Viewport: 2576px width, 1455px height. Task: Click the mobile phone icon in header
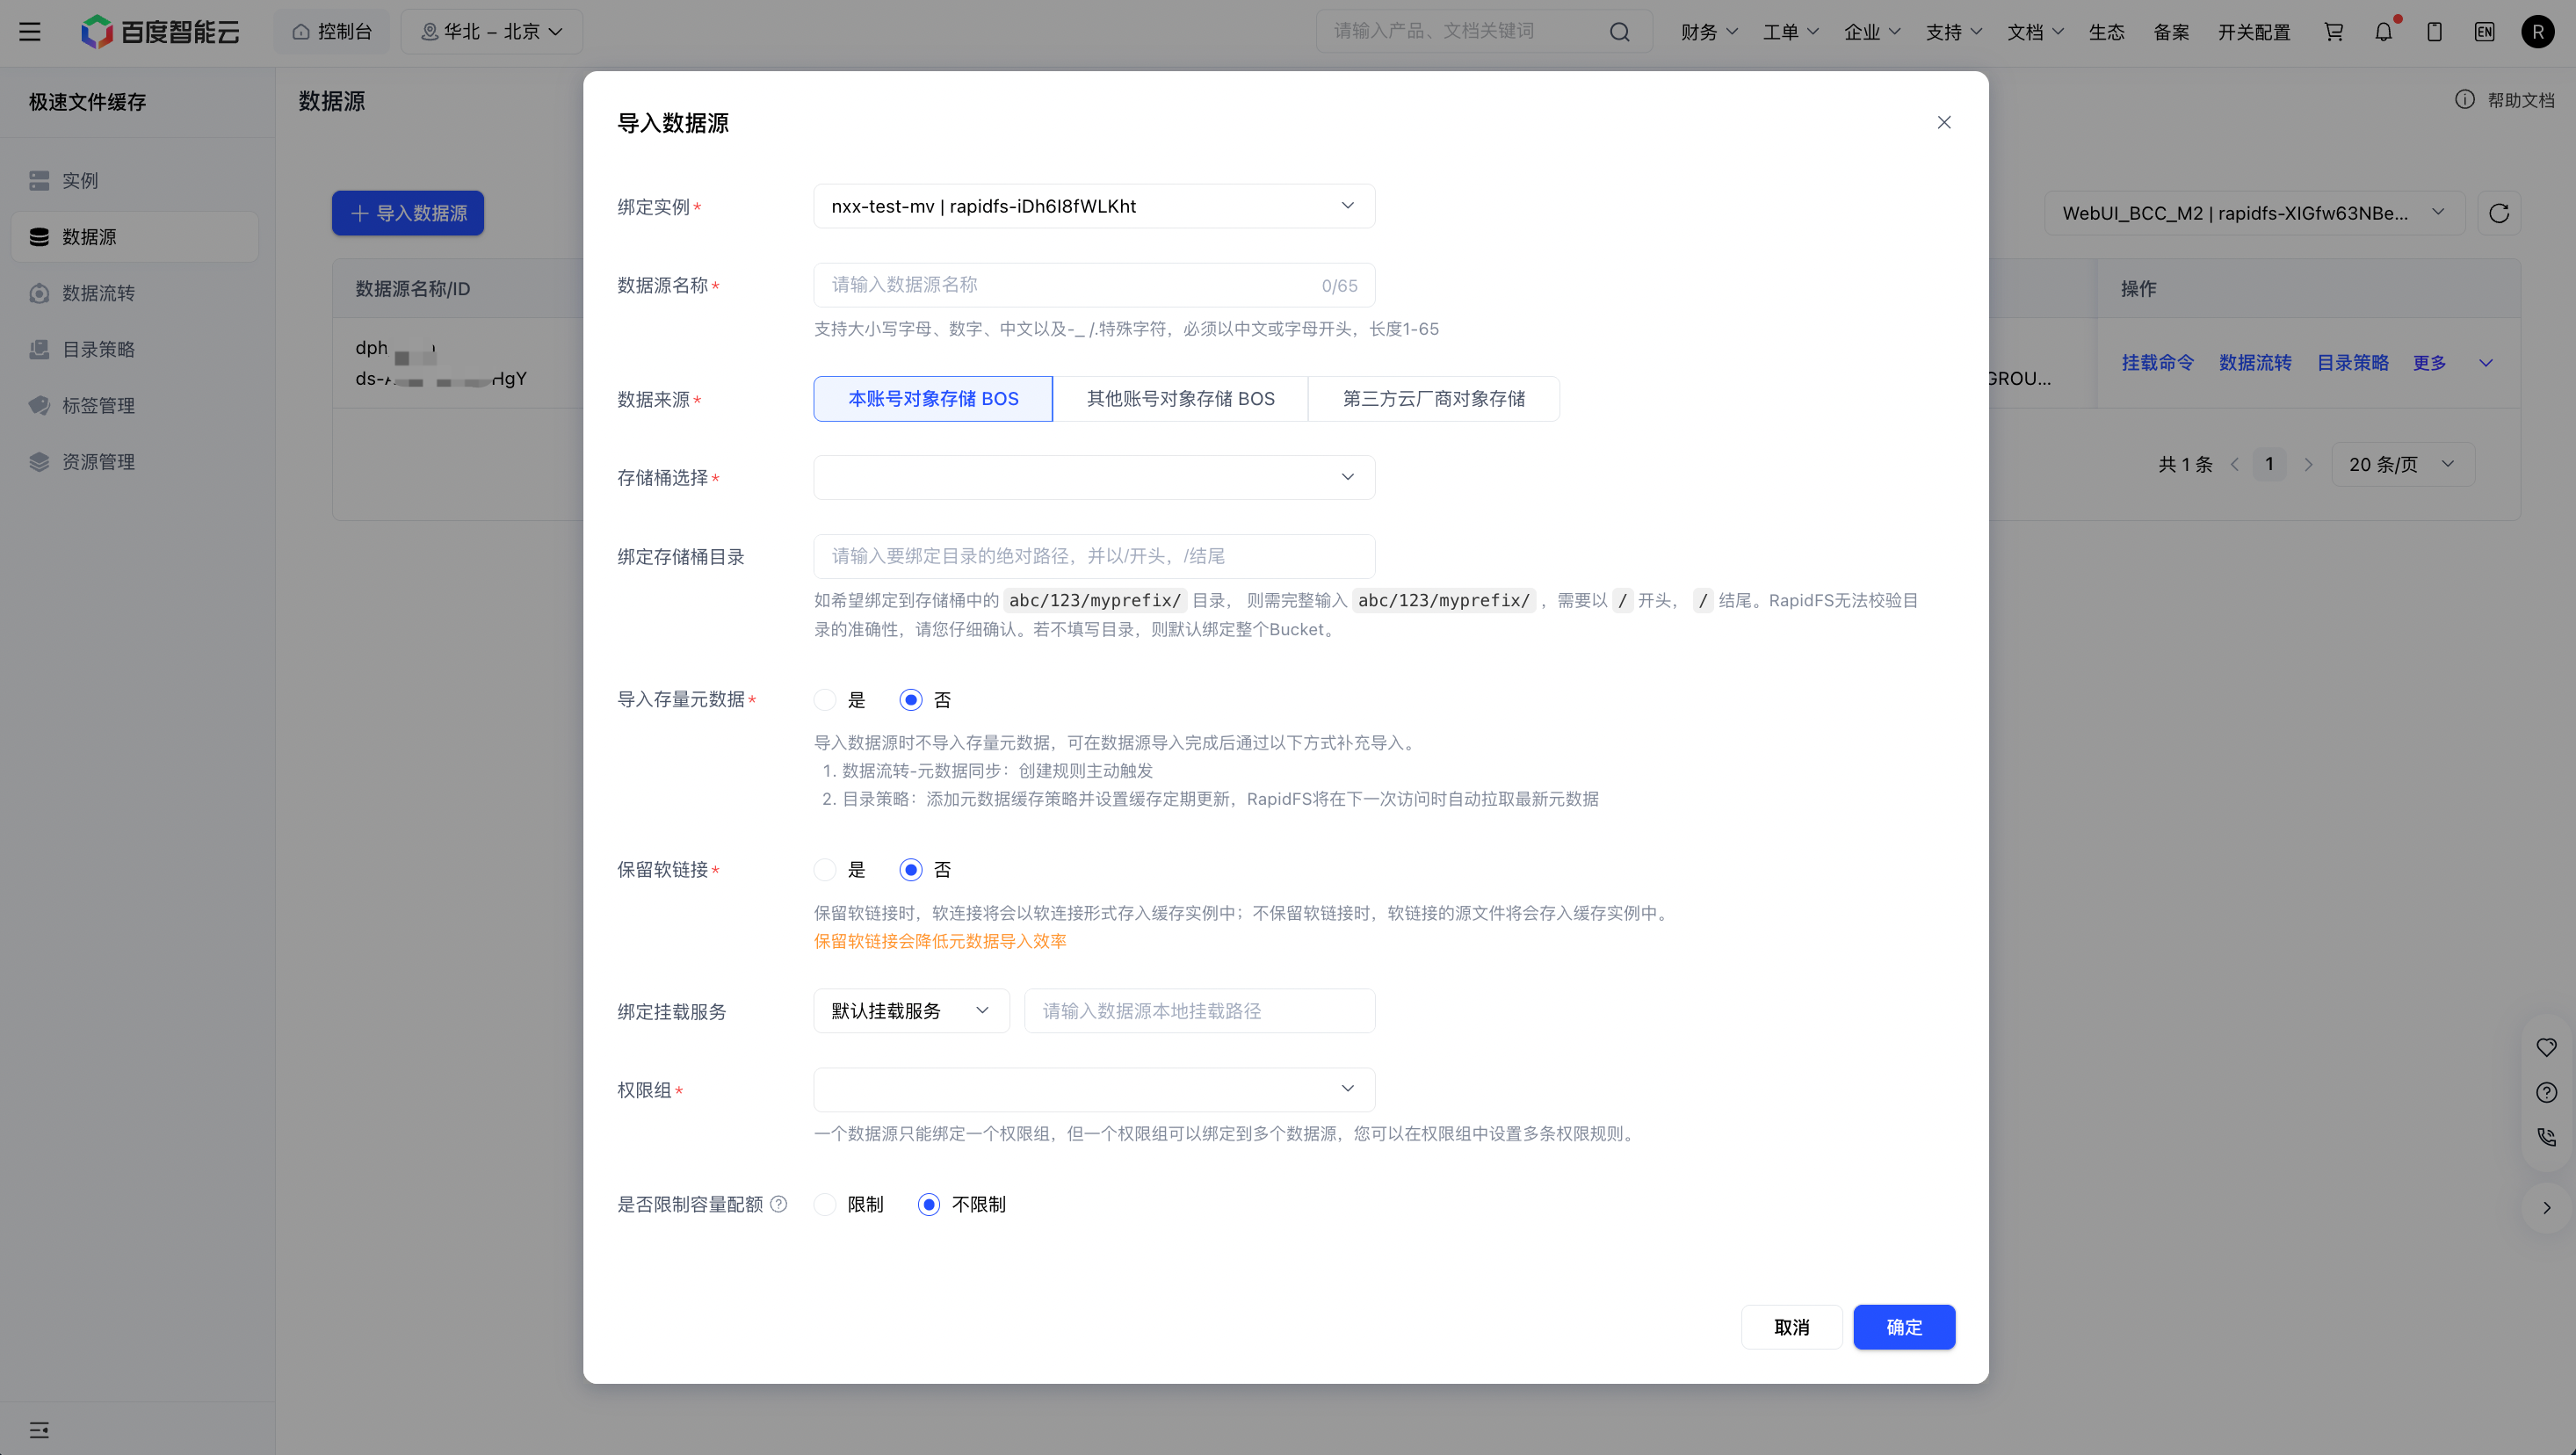[x=2434, y=32]
